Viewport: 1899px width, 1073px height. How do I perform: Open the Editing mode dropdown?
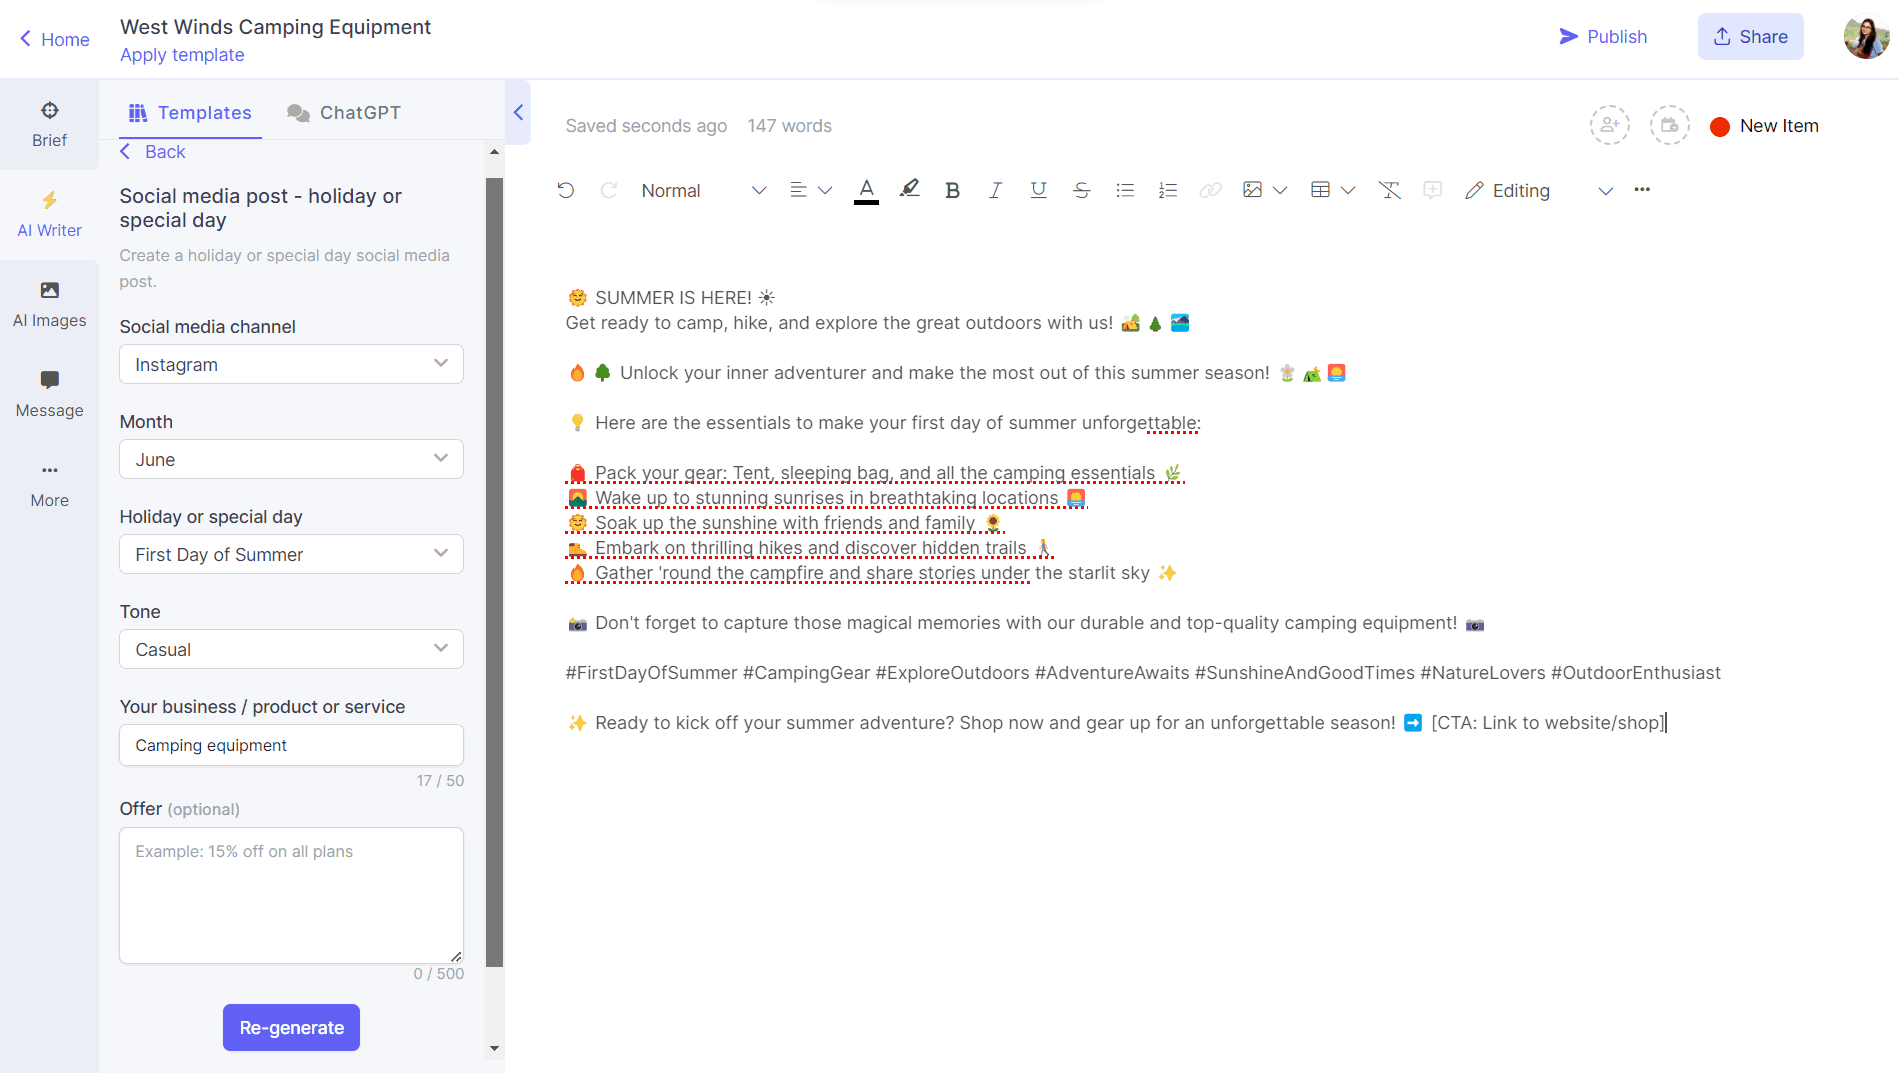[1539, 190]
